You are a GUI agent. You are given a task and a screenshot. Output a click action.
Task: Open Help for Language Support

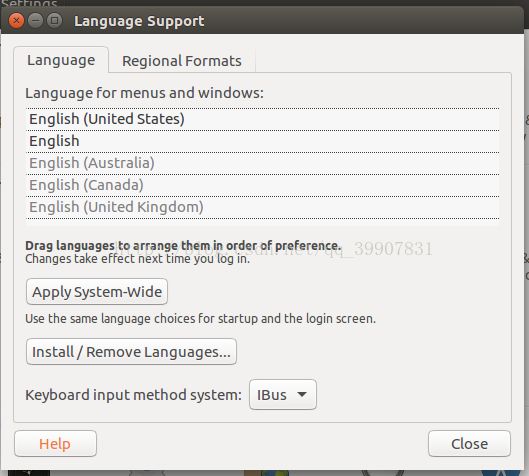[x=55, y=444]
